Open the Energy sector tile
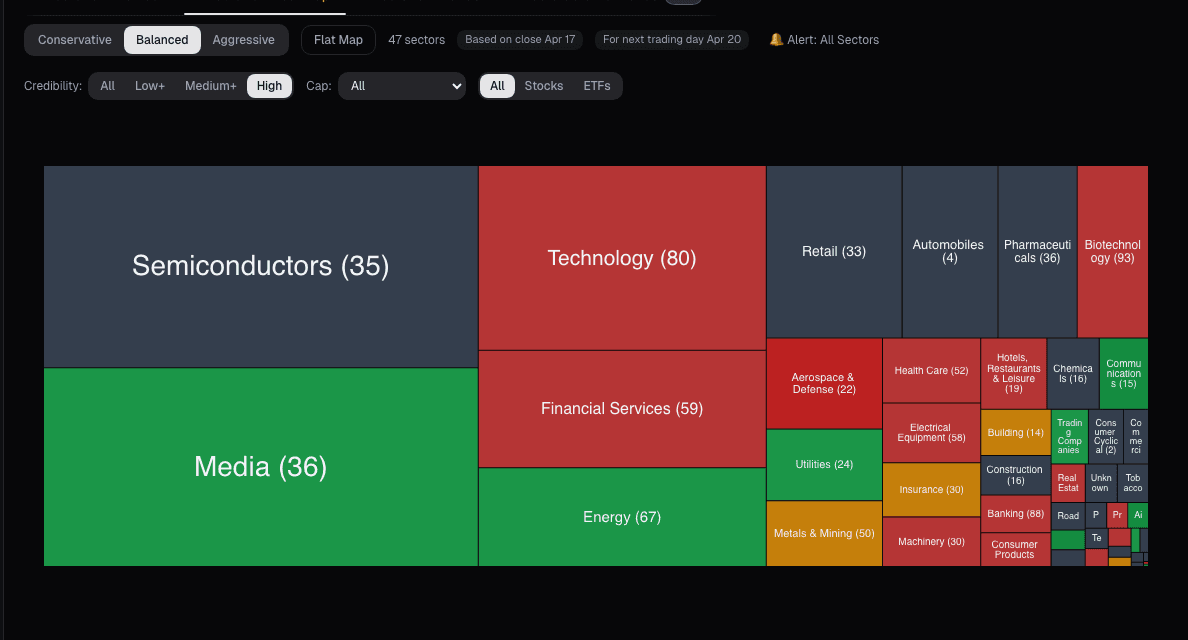 [621, 517]
